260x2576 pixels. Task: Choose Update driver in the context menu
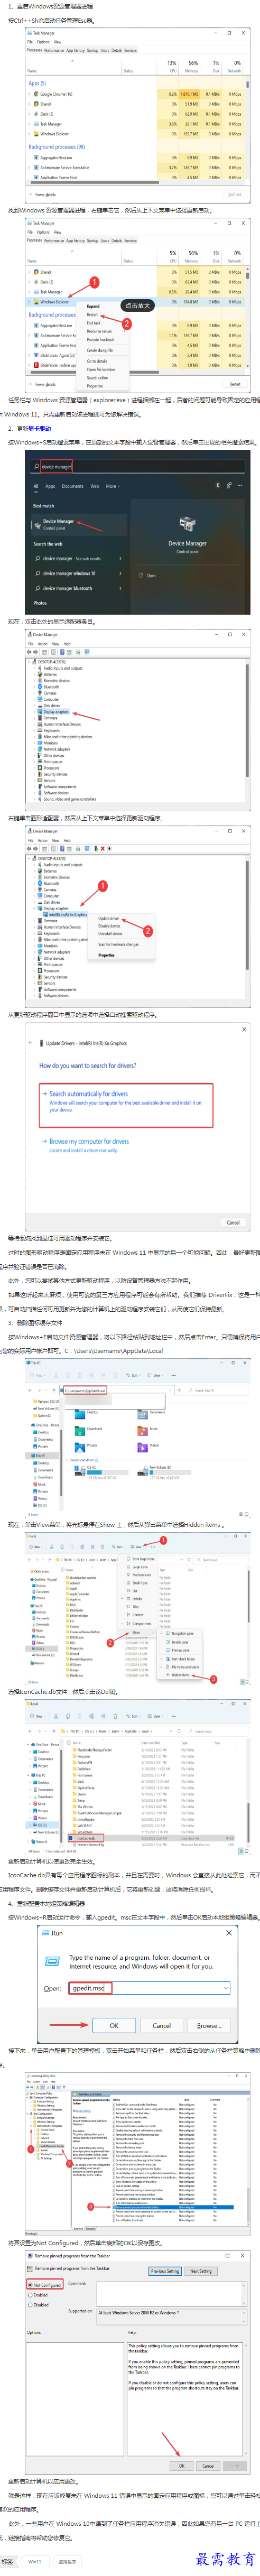[x=108, y=918]
